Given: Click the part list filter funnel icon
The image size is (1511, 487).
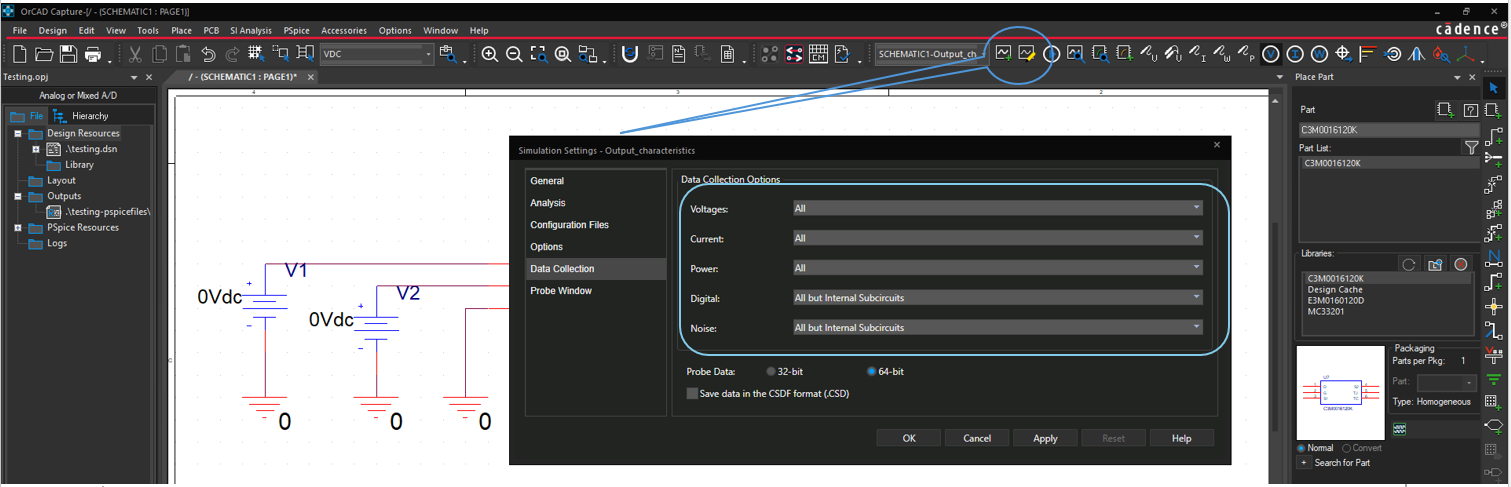Looking at the screenshot, I should tap(1471, 148).
